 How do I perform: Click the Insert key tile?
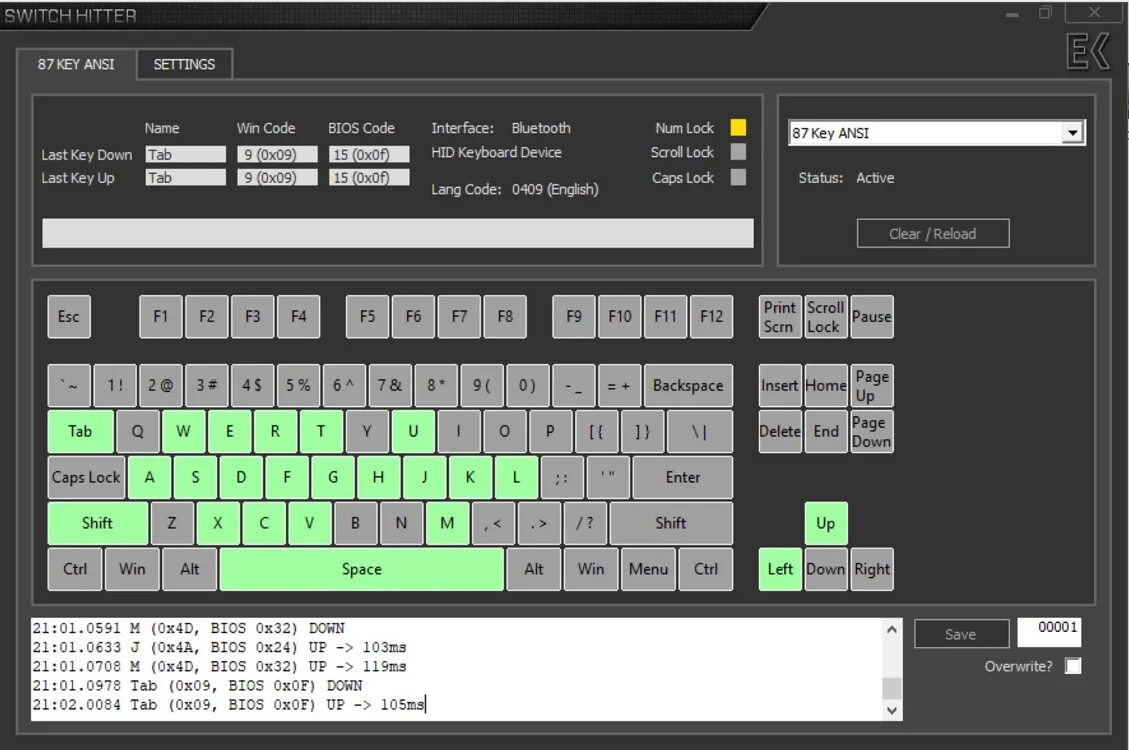pos(780,386)
